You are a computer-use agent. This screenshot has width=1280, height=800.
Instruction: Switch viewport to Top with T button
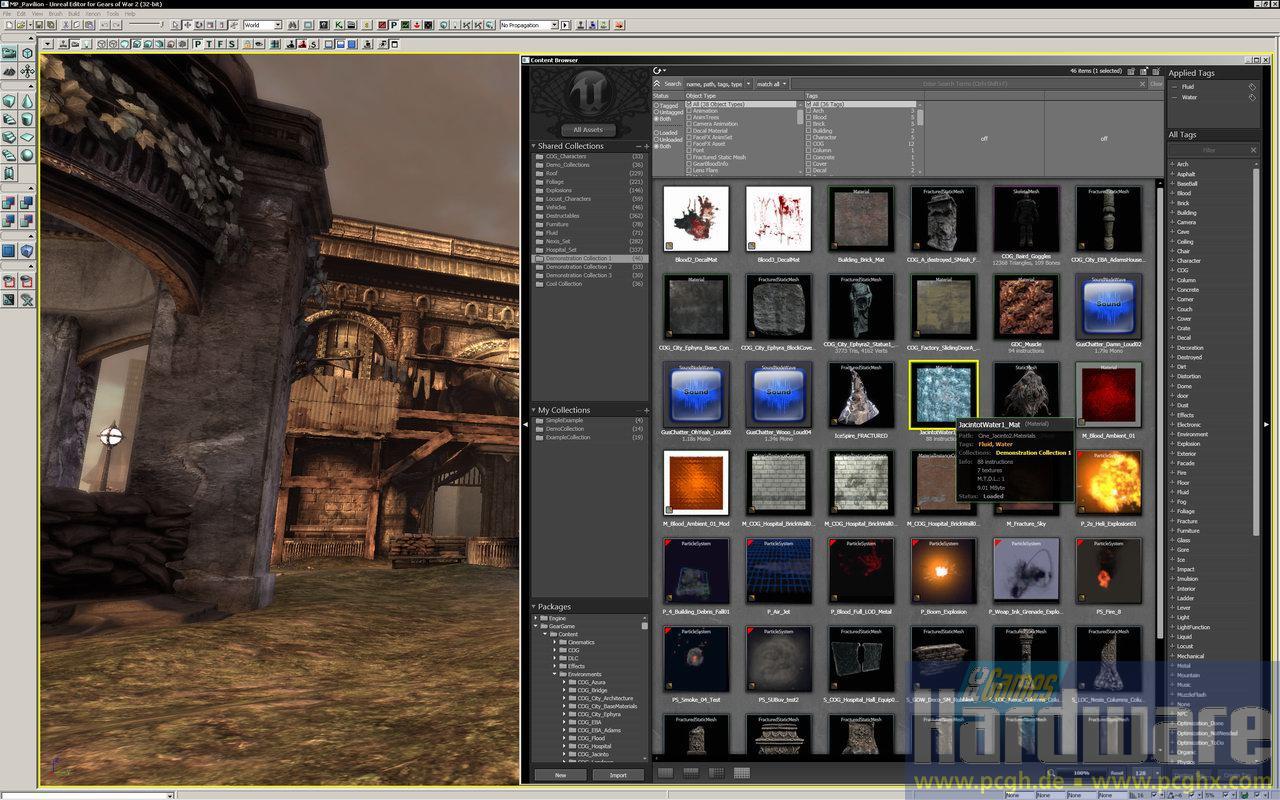208,44
